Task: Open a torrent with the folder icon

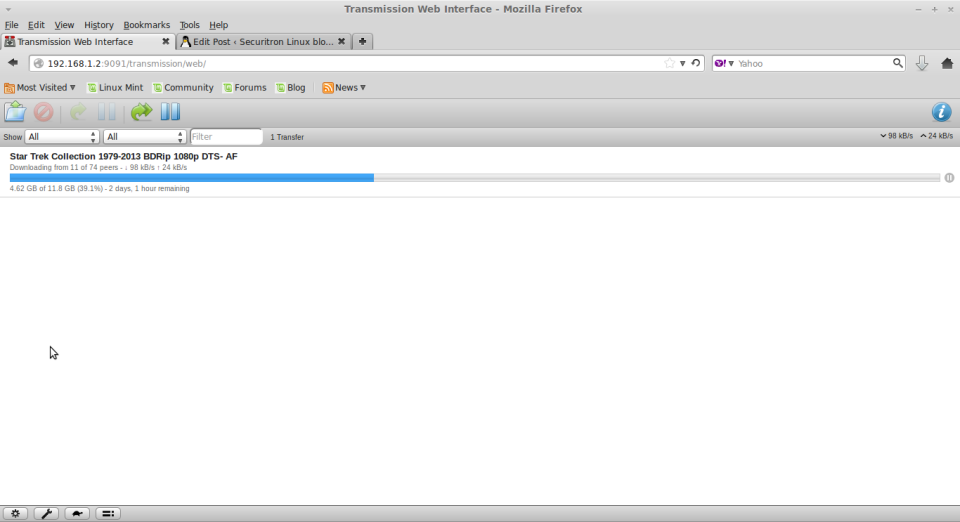Action: 15,112
